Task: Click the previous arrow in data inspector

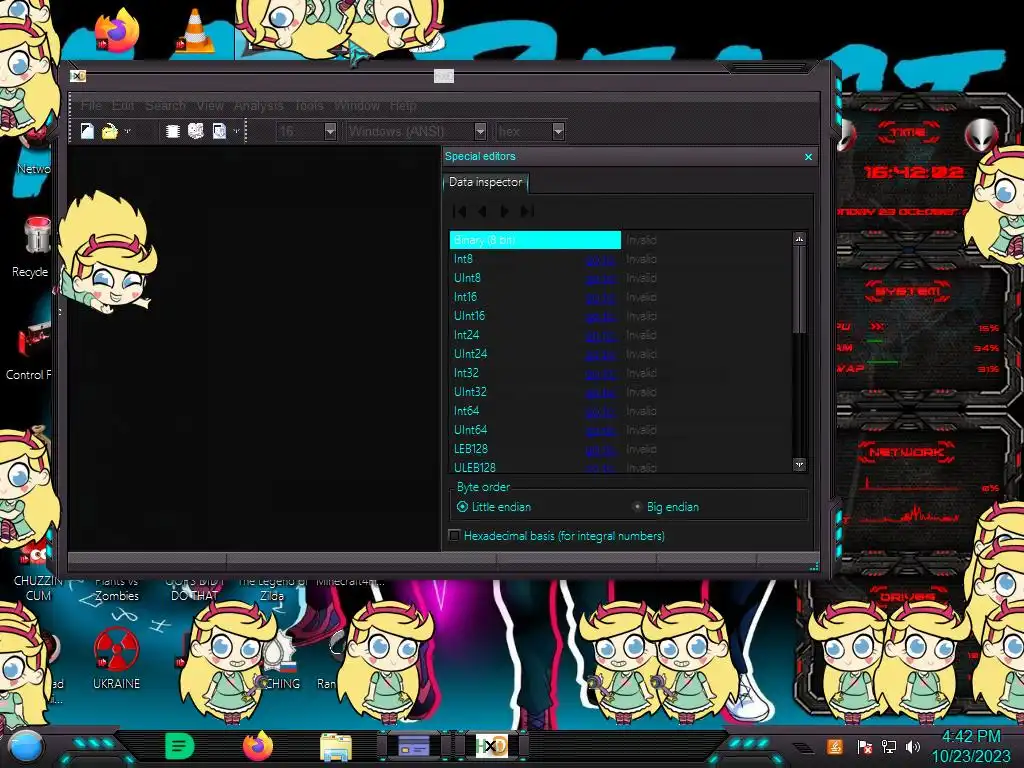Action: [482, 211]
